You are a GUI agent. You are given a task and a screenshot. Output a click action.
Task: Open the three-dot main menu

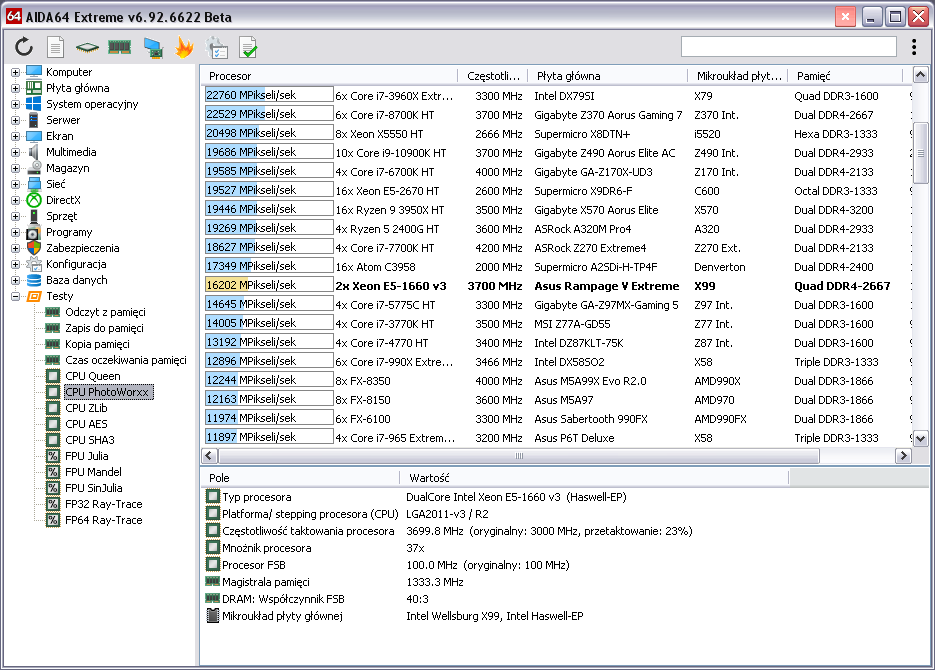pos(914,47)
